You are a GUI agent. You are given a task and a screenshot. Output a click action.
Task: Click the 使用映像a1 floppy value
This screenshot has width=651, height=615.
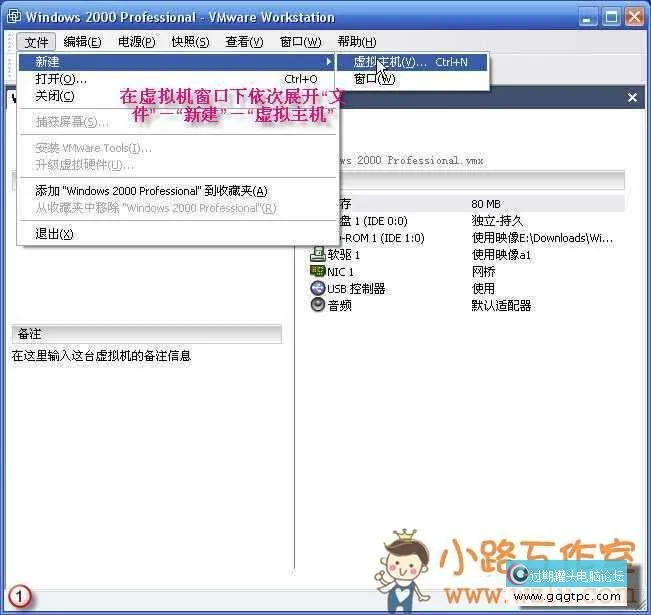(x=501, y=255)
